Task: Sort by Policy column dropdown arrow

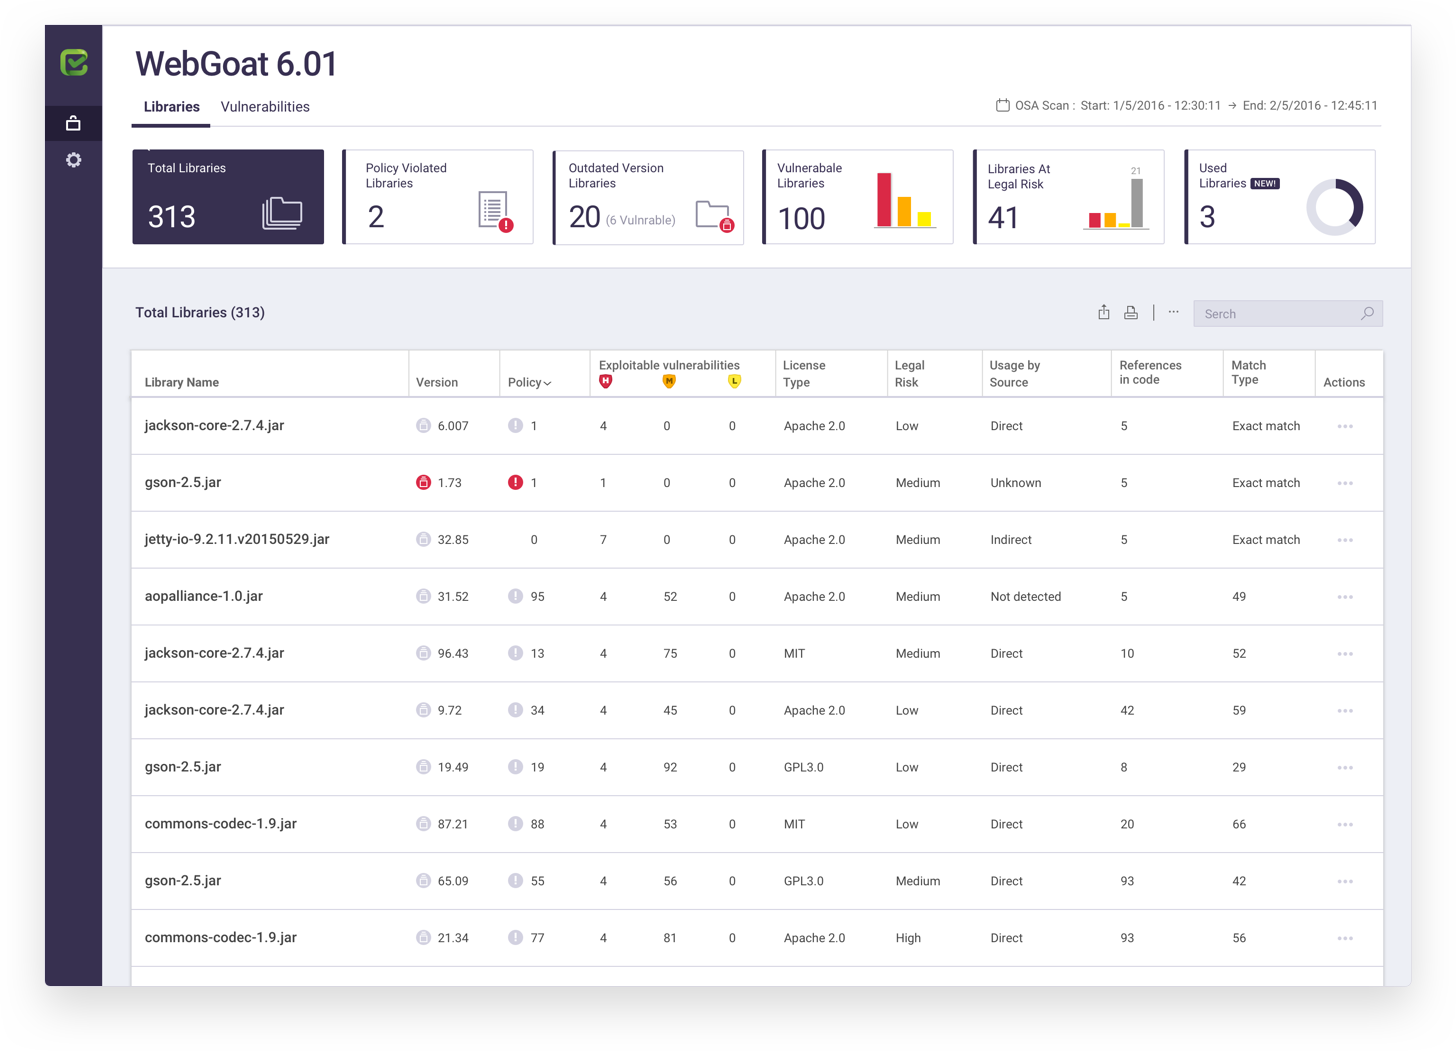Action: coord(548,383)
